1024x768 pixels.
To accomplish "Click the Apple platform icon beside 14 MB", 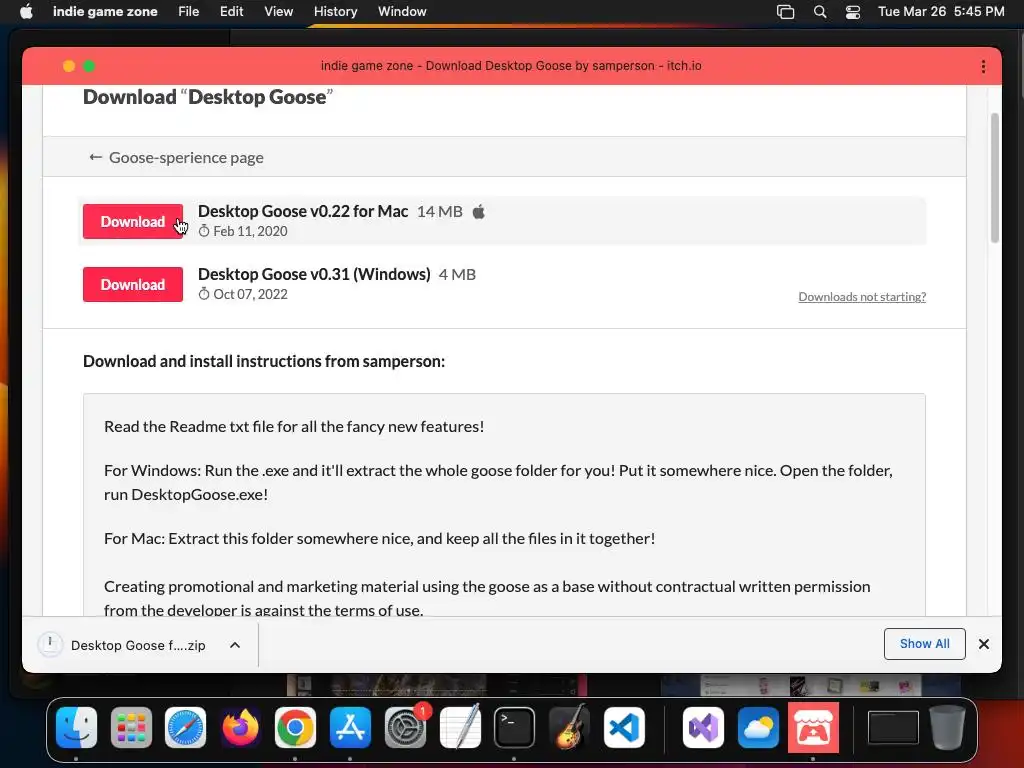I will click(479, 212).
